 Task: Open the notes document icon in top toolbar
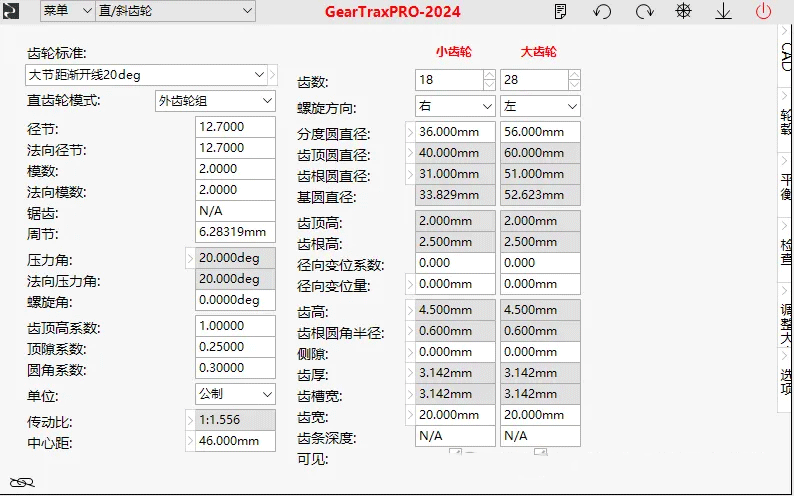pos(561,11)
